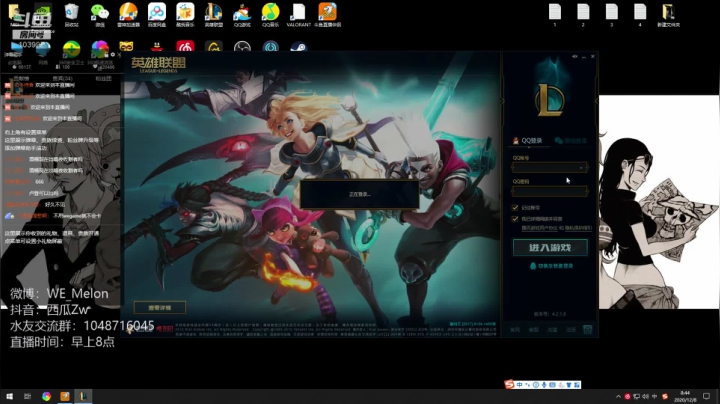Image resolution: width=720 pixels, height=404 pixels.
Task: Open the desktop file named 2
Action: (x=583, y=15)
